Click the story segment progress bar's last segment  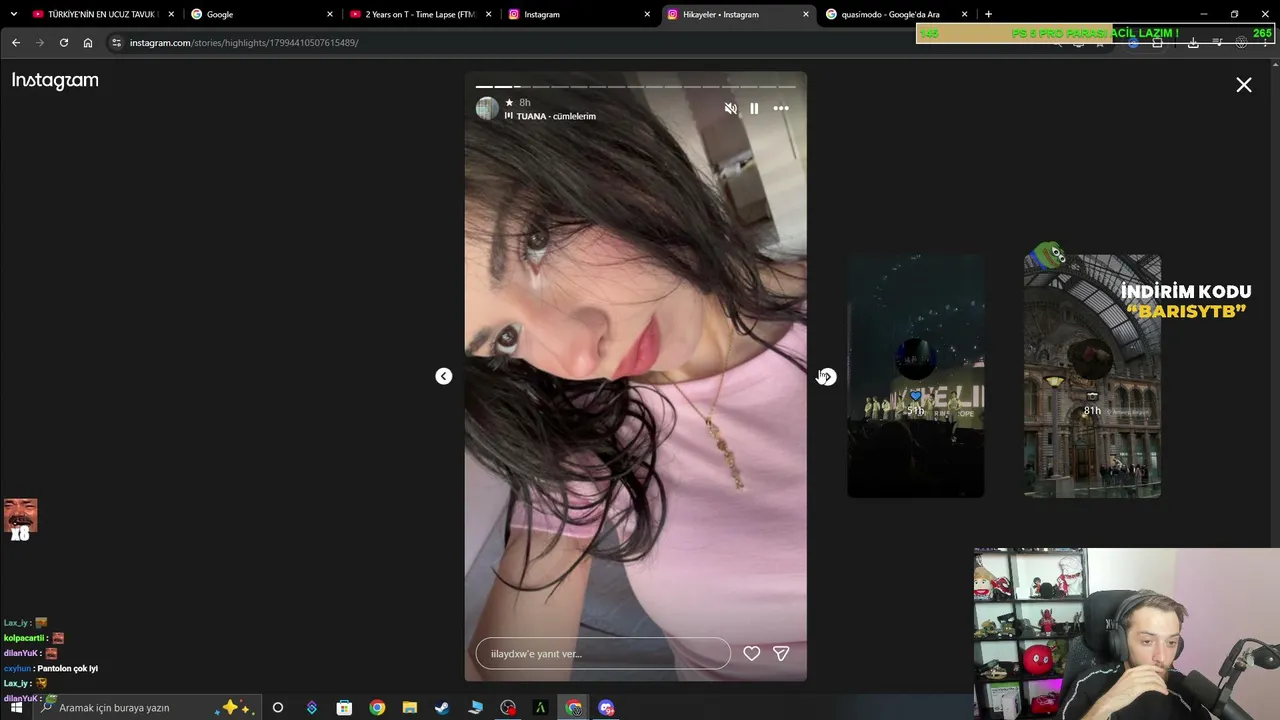(786, 87)
